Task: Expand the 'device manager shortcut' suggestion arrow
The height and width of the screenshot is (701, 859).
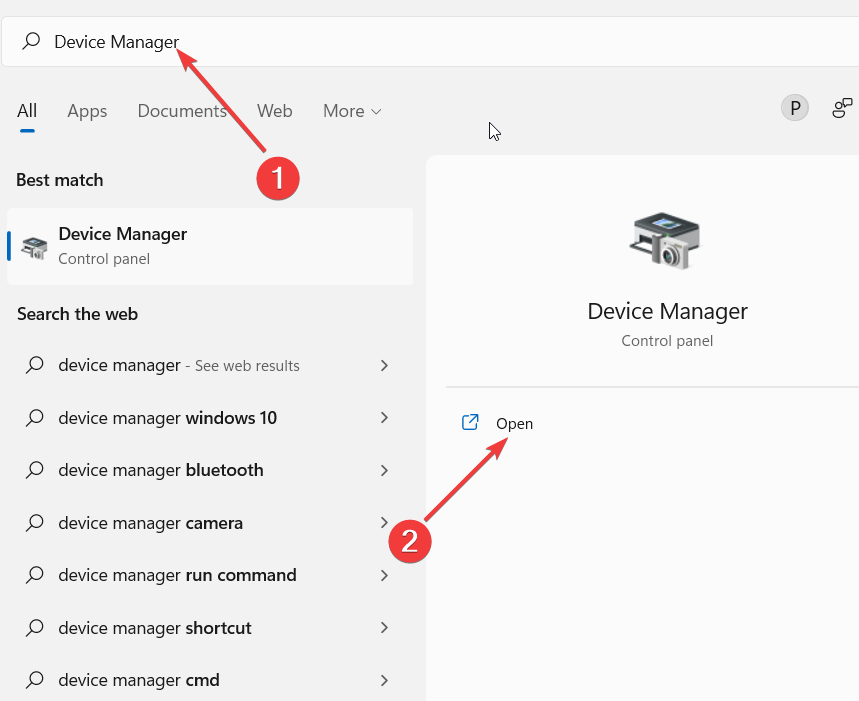Action: 384,627
